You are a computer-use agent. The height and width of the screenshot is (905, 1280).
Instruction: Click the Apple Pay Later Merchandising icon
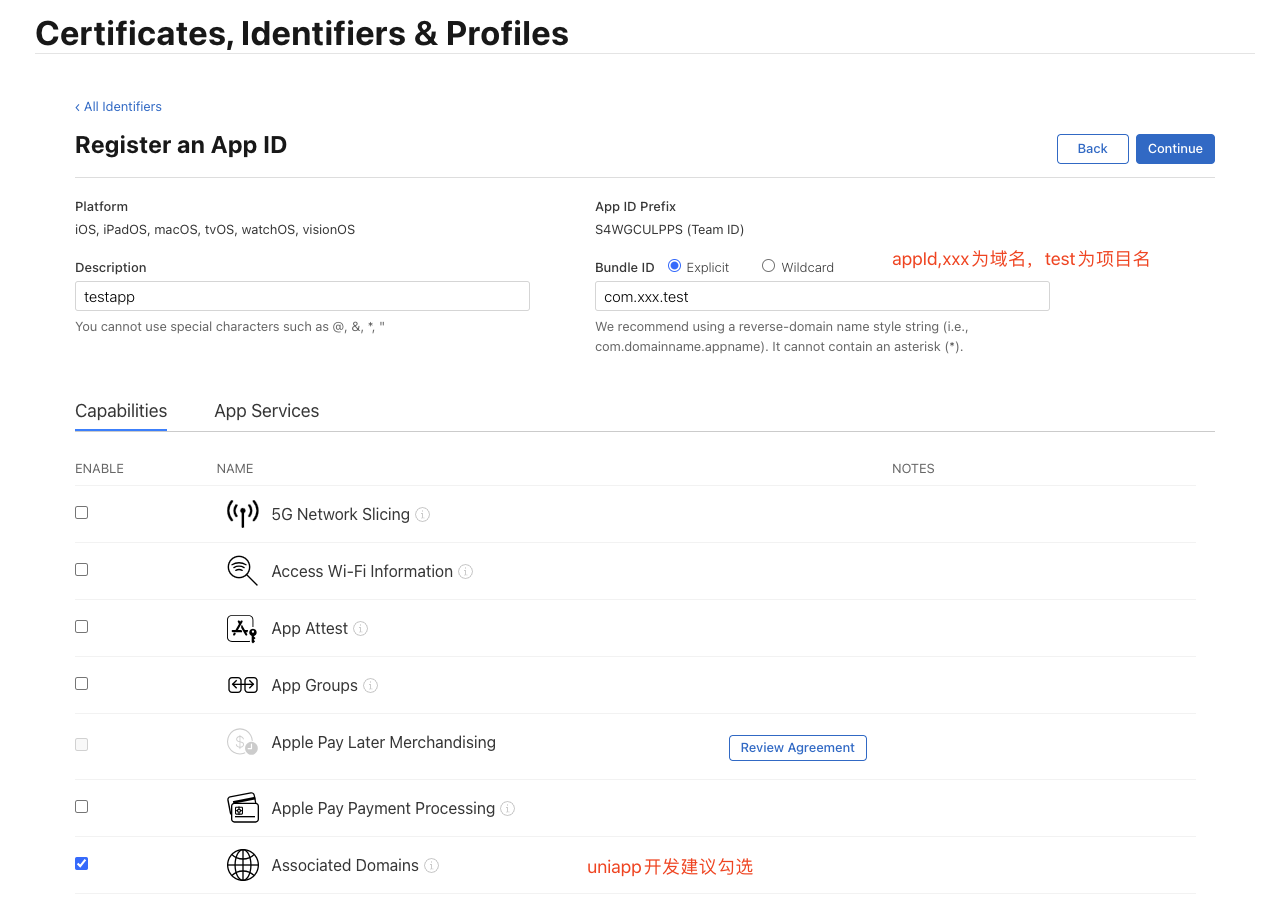point(243,742)
